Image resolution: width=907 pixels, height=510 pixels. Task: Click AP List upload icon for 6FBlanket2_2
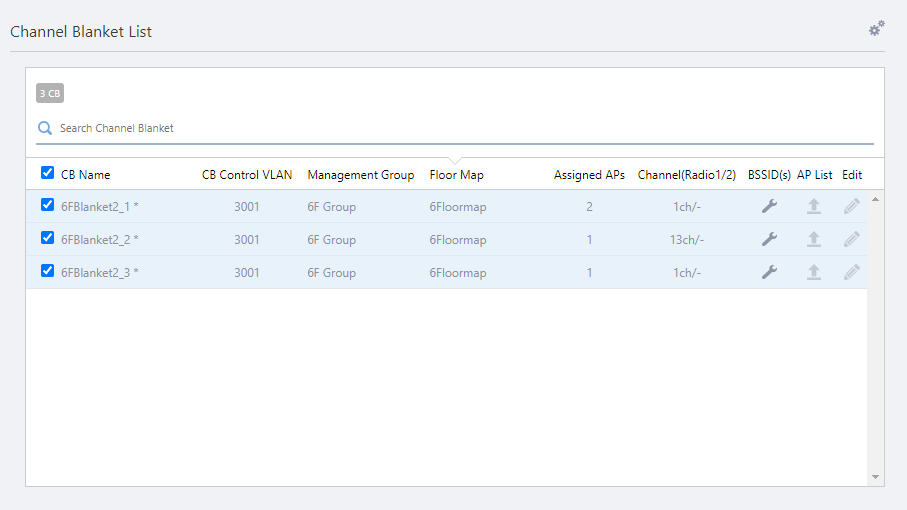pyautogui.click(x=814, y=239)
